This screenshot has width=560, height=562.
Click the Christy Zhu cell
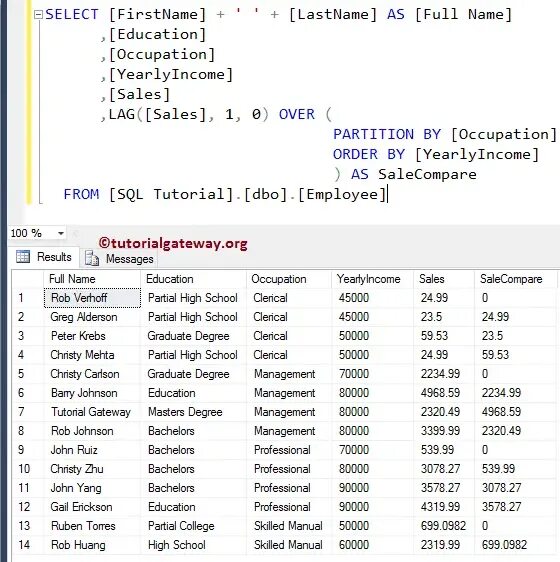(92, 469)
